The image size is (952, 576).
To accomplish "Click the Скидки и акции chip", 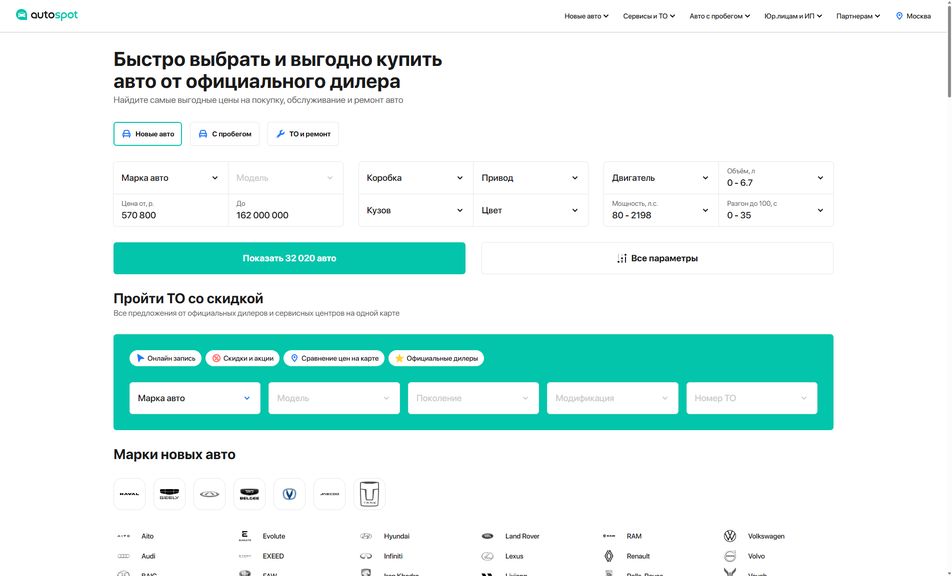I will click(242, 358).
